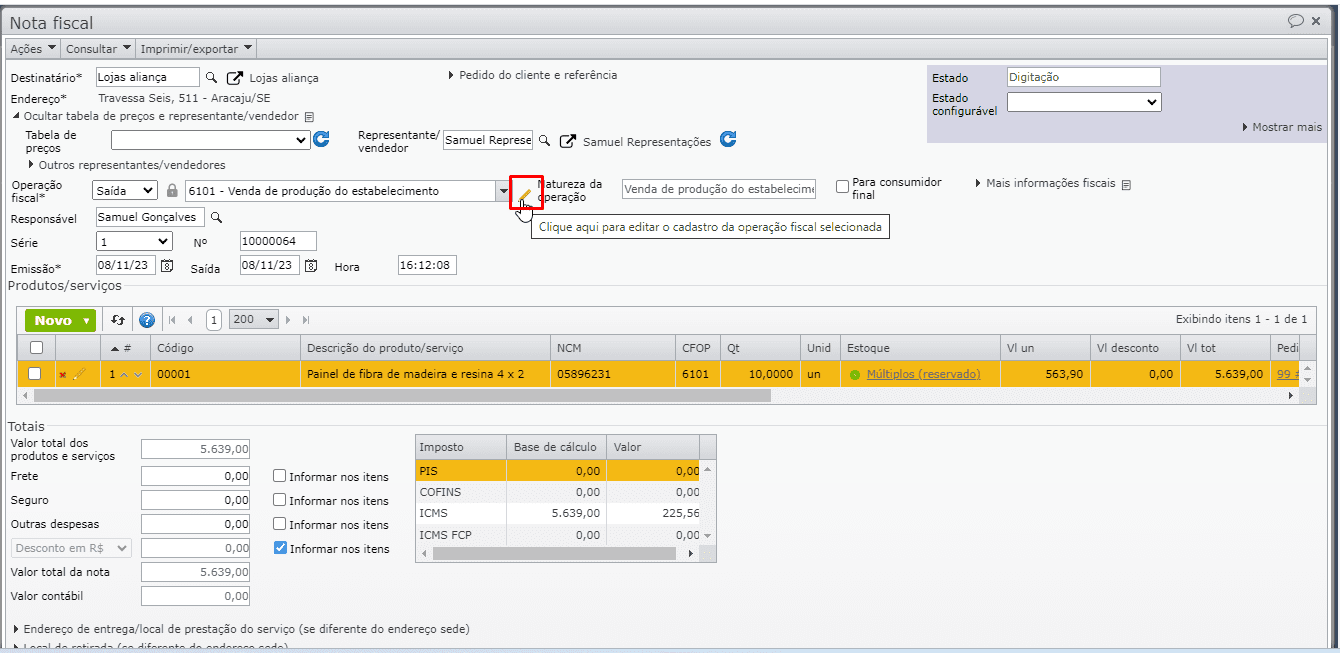1340x653 pixels.
Task: Delete item 00001 with red X
Action: 63,374
